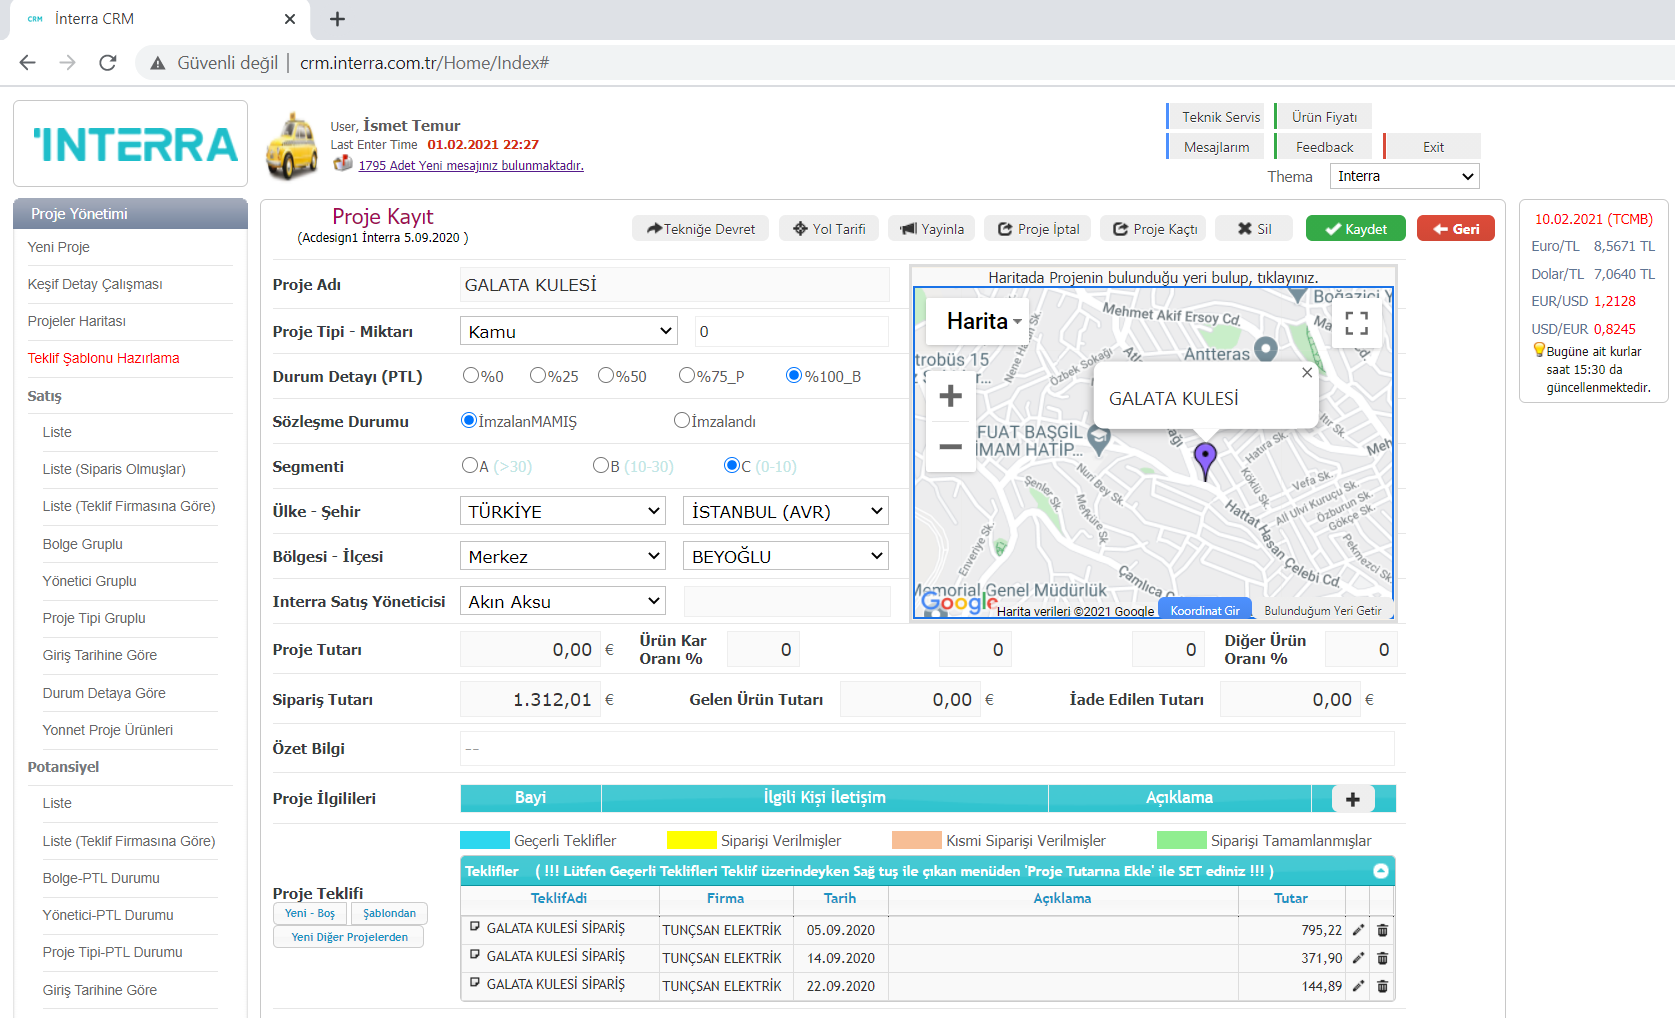The width and height of the screenshot is (1675, 1018).
Task: Click the map zoom-in plus icon
Action: click(950, 396)
